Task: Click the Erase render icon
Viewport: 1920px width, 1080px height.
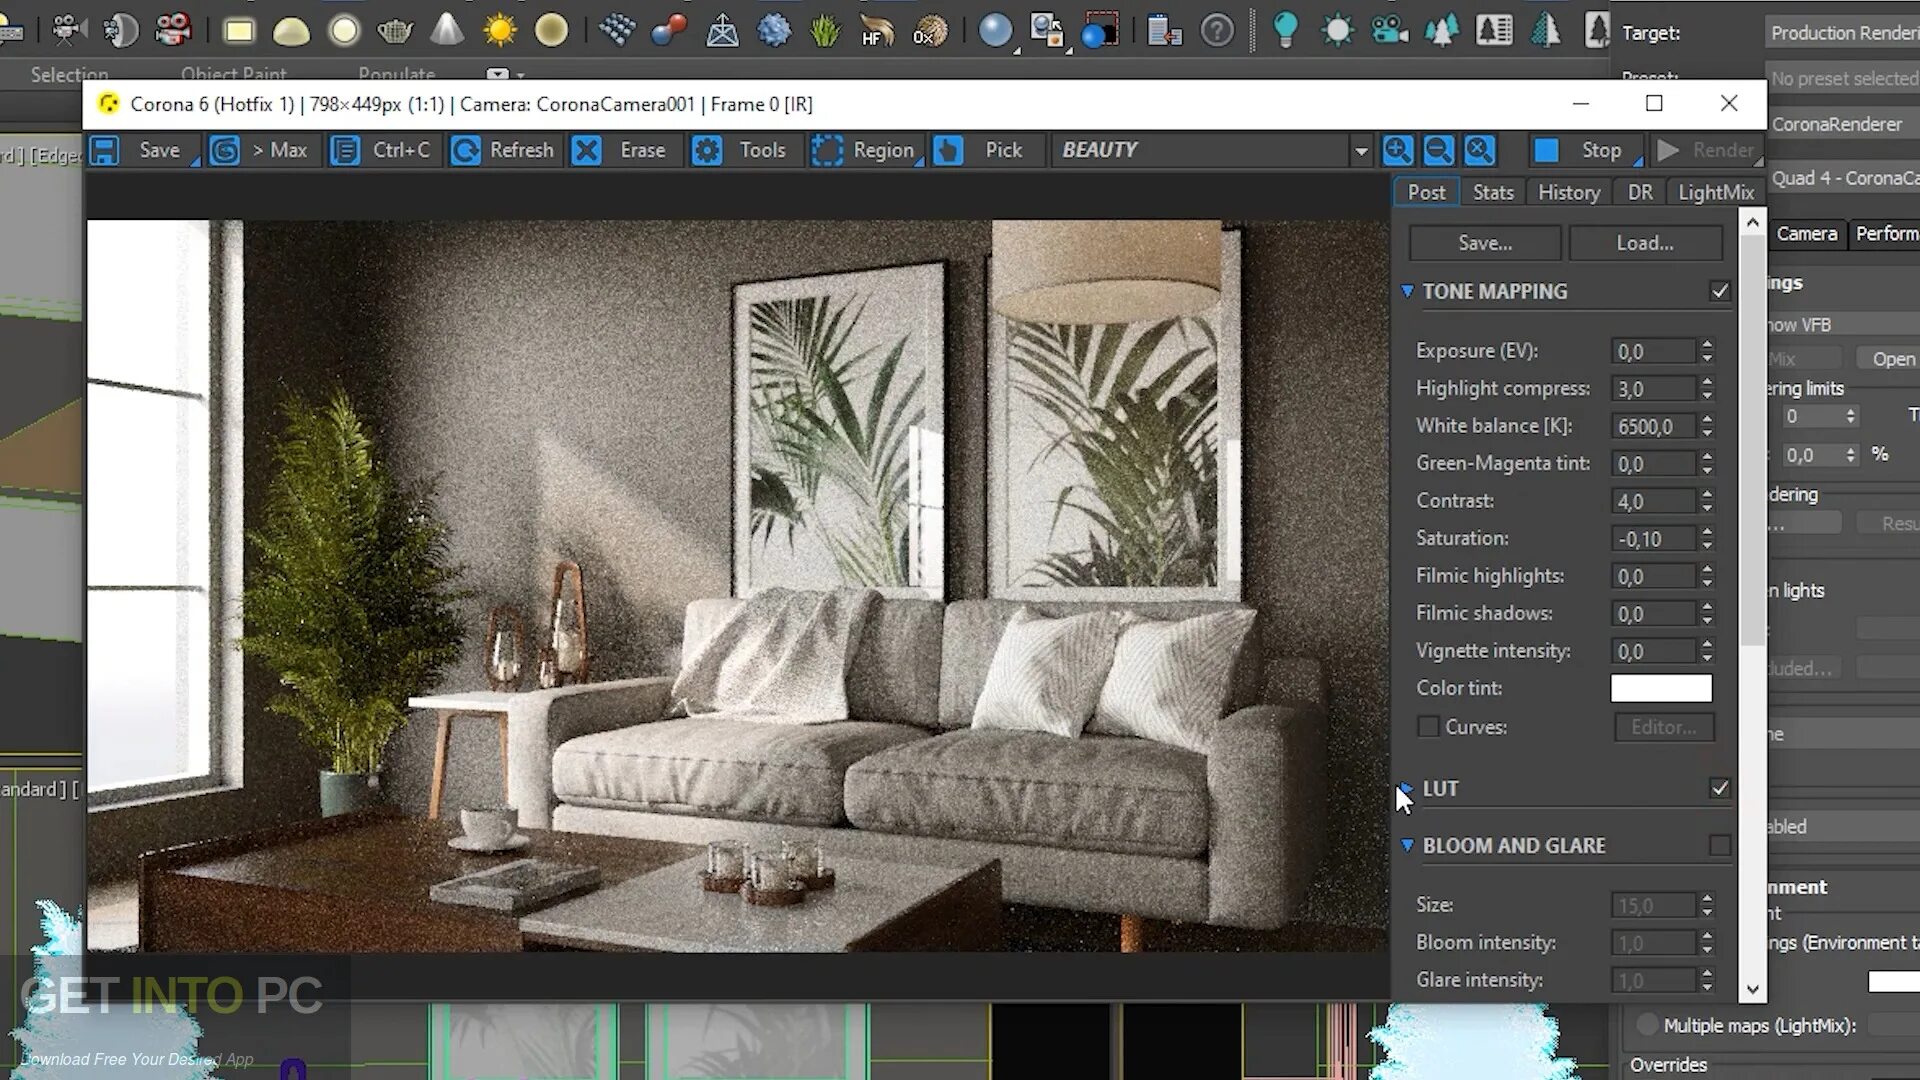Action: coord(587,150)
